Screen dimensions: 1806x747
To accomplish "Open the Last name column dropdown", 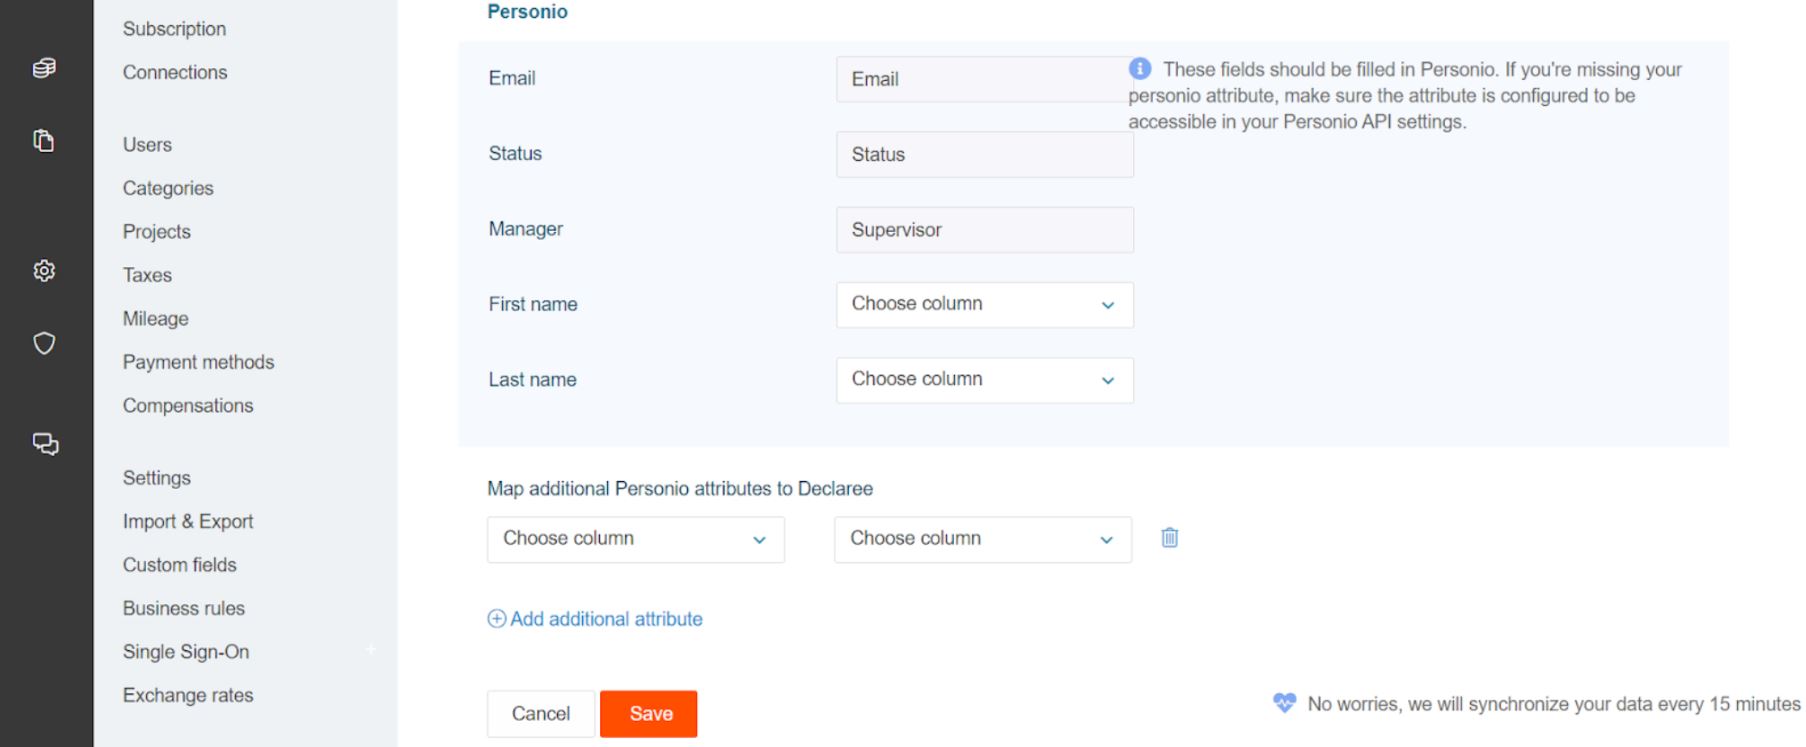I will click(x=984, y=380).
